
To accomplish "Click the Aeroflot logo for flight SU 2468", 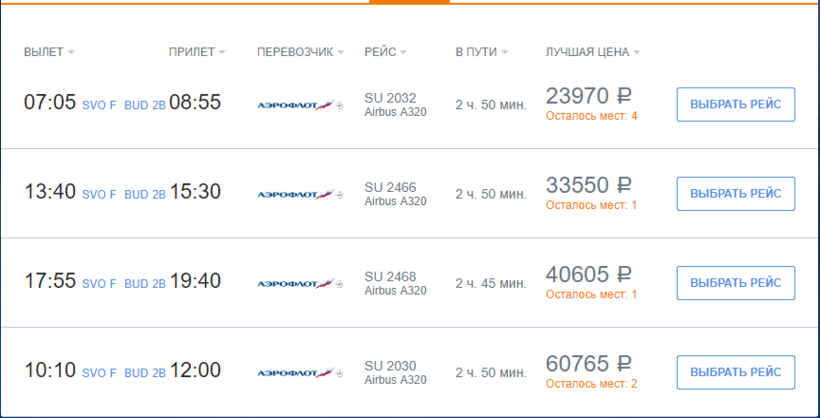I will coord(300,284).
